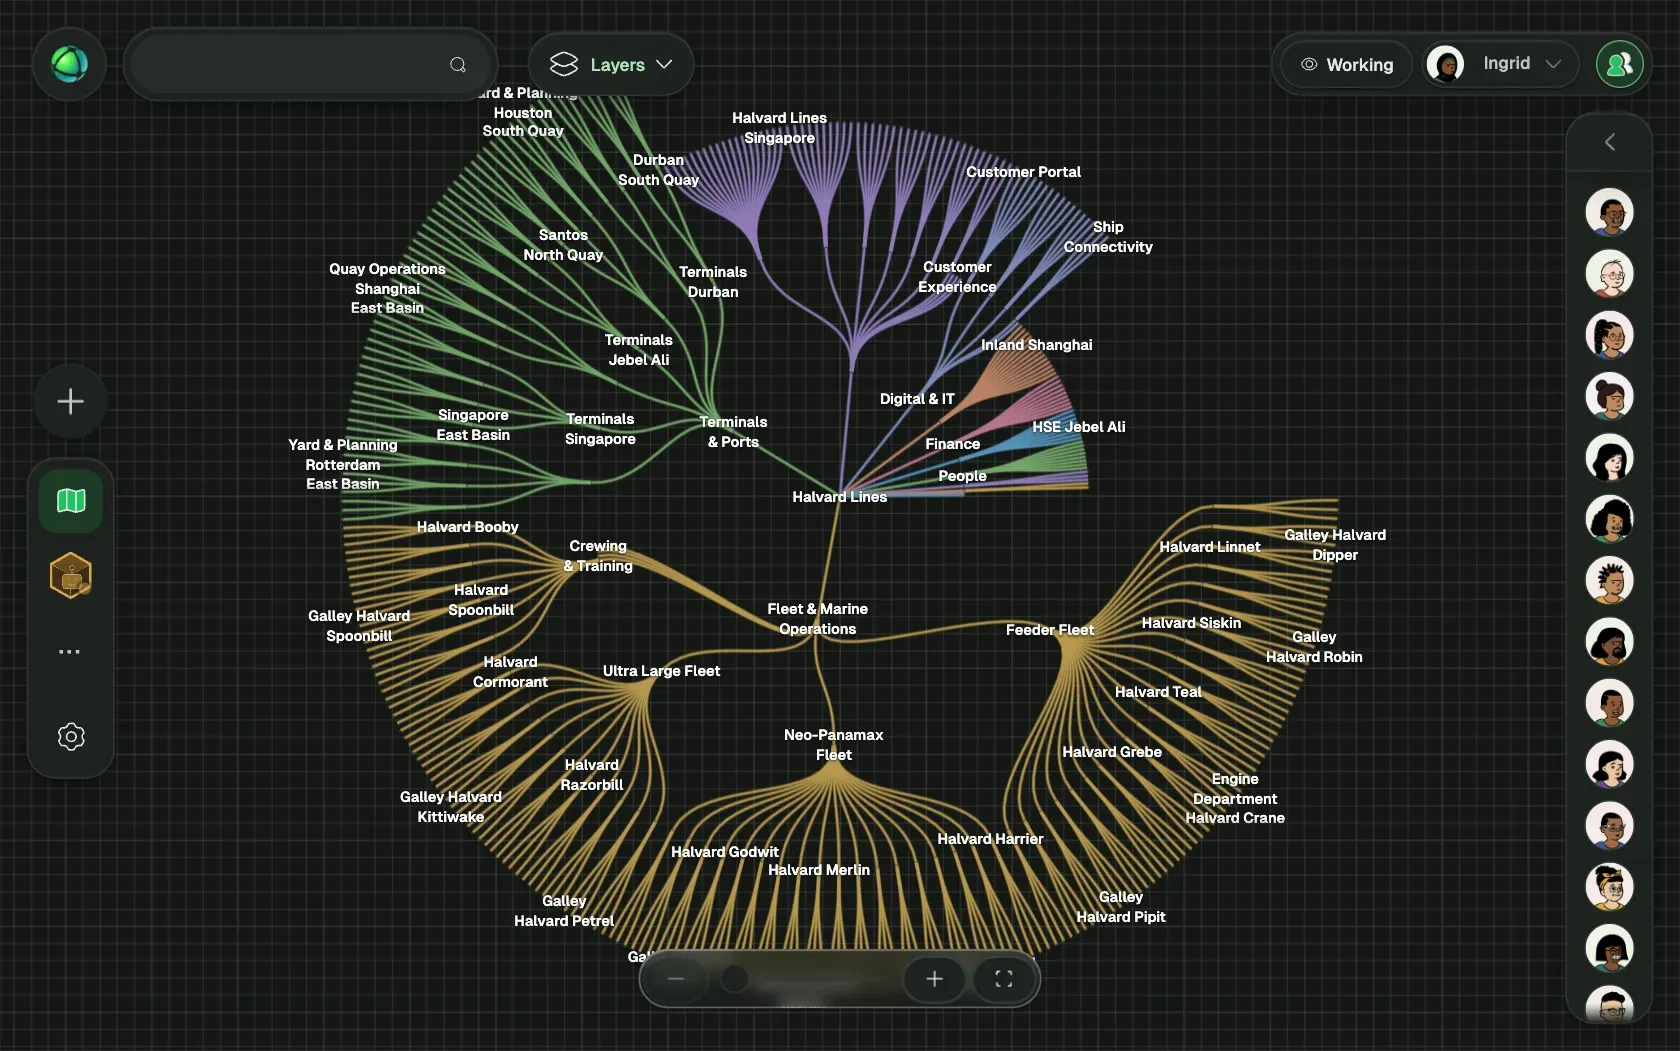Select the 'Singapore East Basin' node
The image size is (1680, 1051).
(x=473, y=425)
